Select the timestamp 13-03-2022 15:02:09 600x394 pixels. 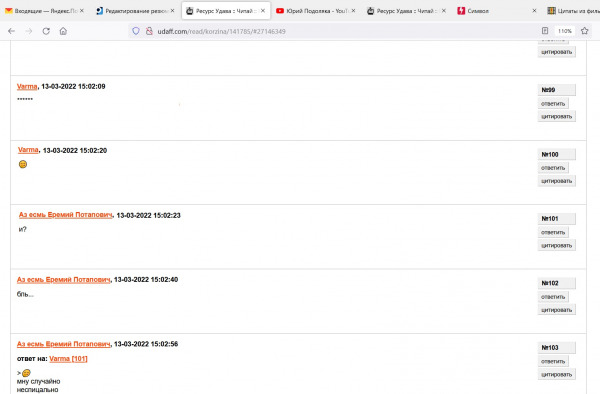pos(73,86)
